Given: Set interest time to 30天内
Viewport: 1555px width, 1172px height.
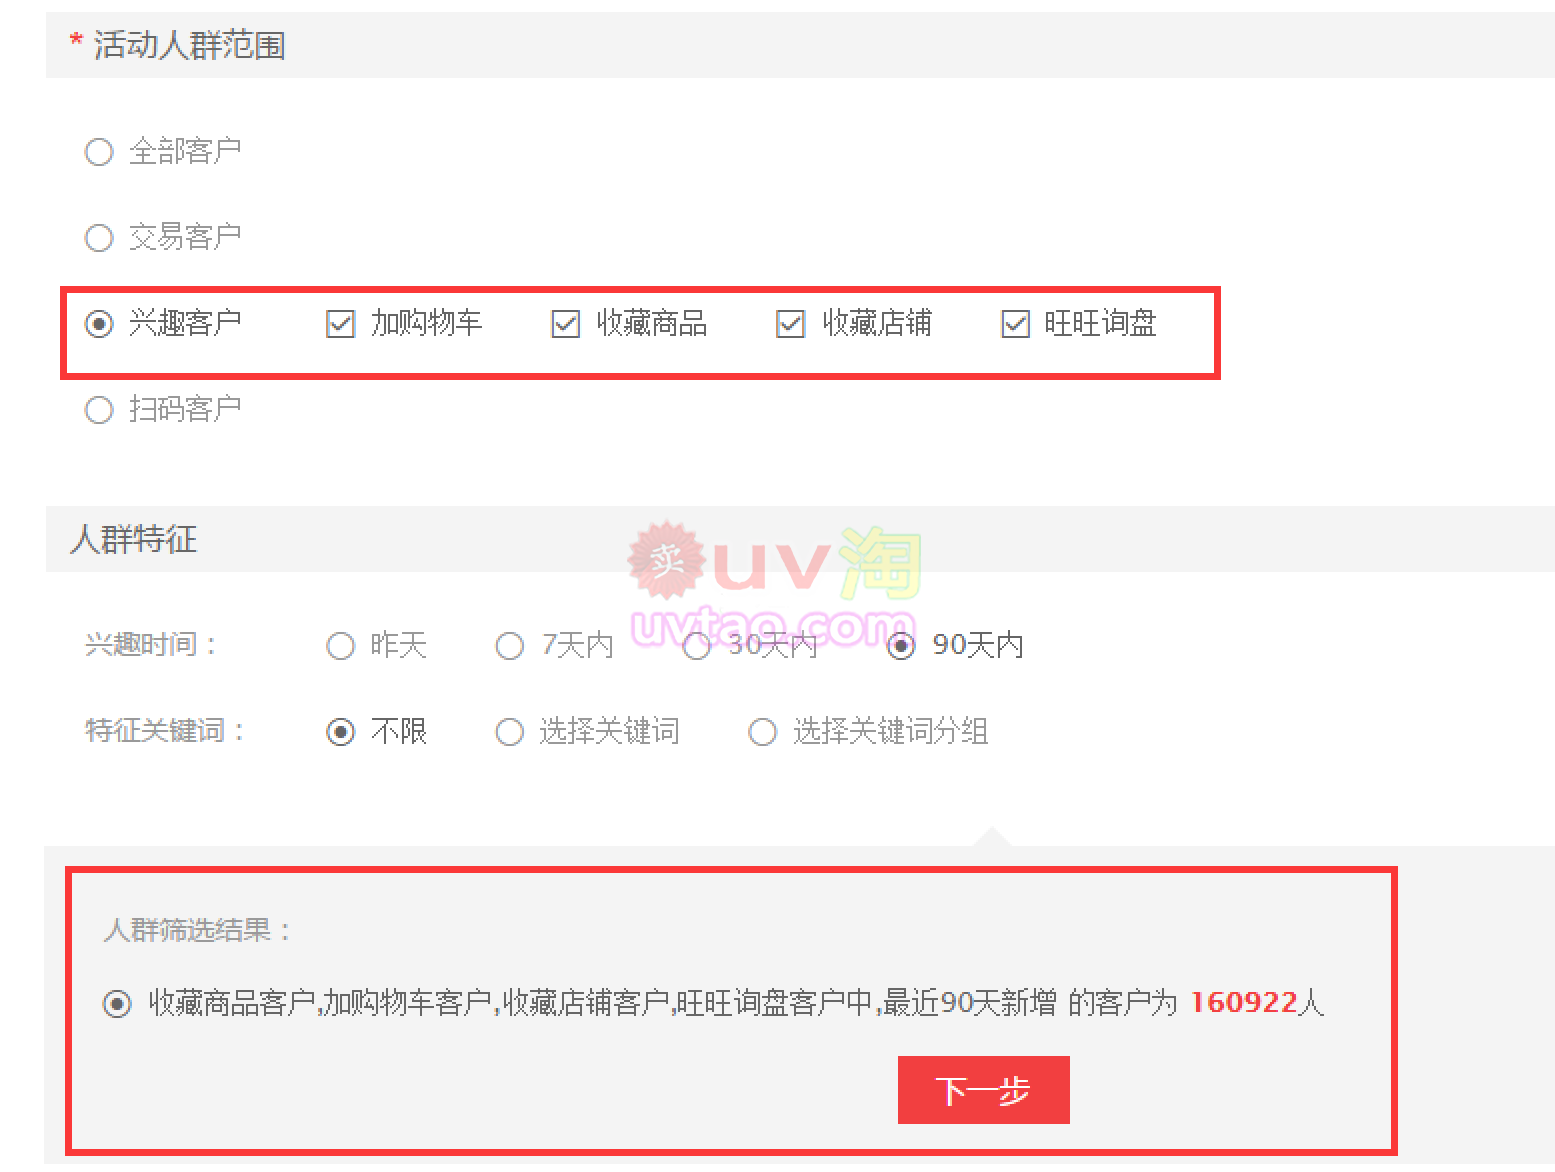Looking at the screenshot, I should tap(697, 646).
